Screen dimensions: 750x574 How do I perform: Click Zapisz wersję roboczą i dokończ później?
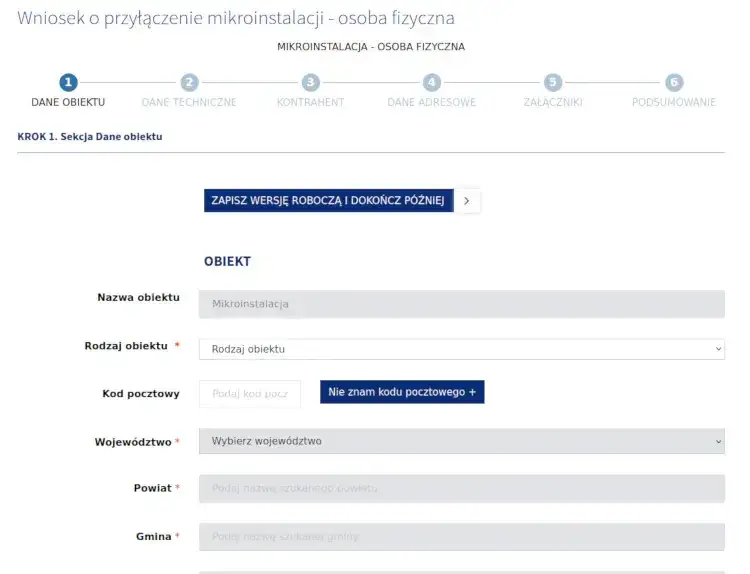coord(329,200)
